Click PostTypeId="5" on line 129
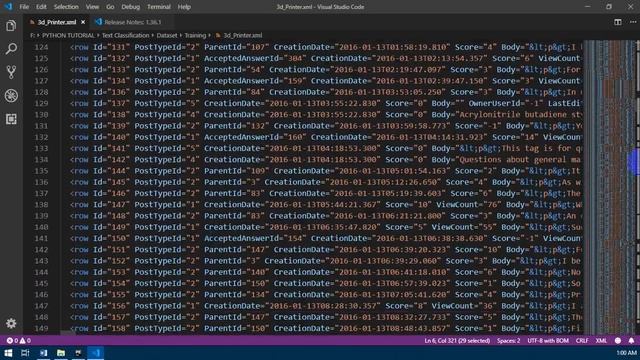 (x=167, y=103)
